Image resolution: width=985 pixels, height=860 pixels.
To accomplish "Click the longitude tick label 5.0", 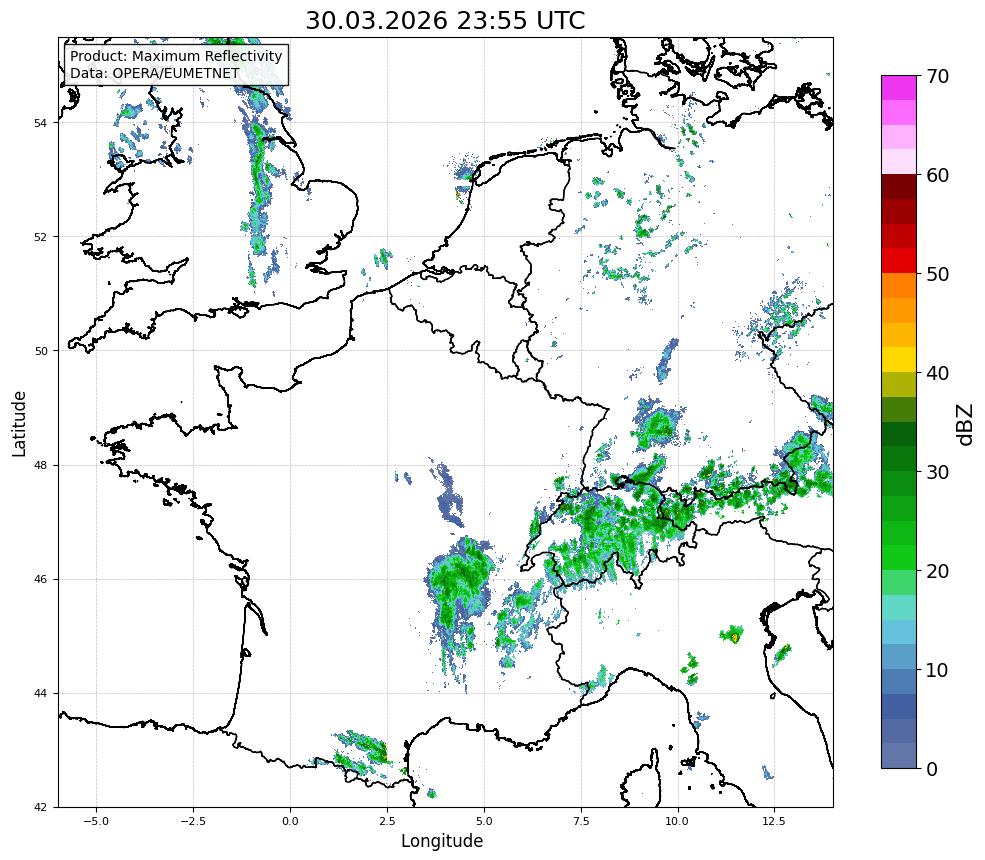I will click(484, 821).
